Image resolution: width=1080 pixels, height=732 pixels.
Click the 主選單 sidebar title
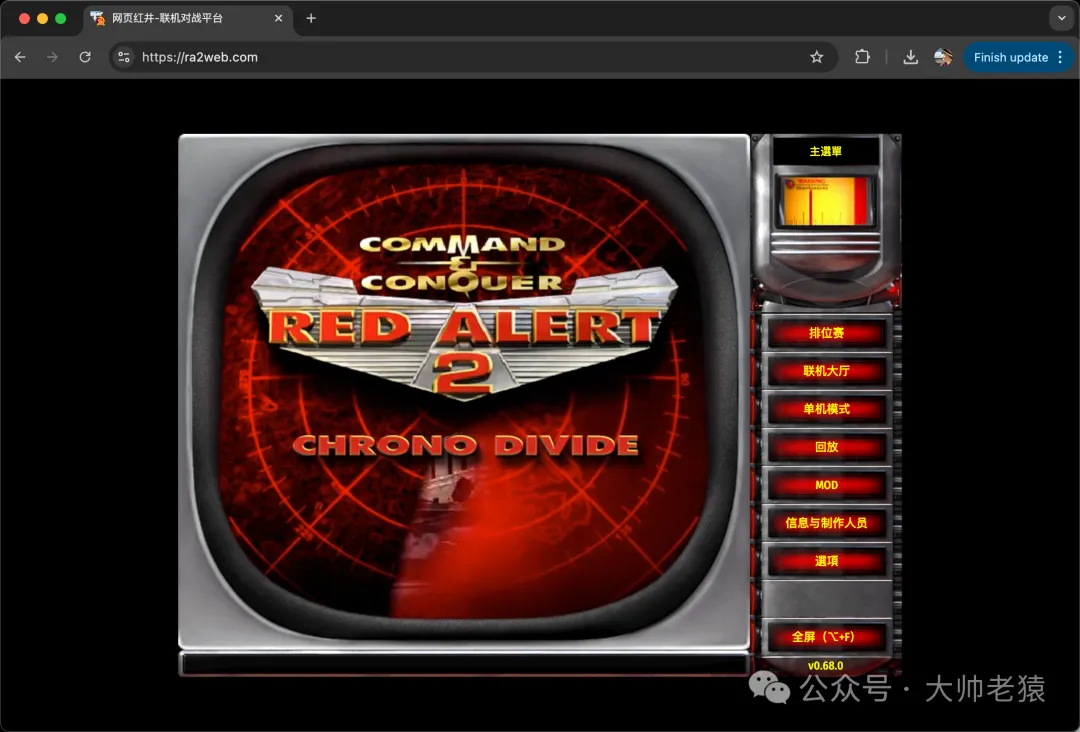825,151
